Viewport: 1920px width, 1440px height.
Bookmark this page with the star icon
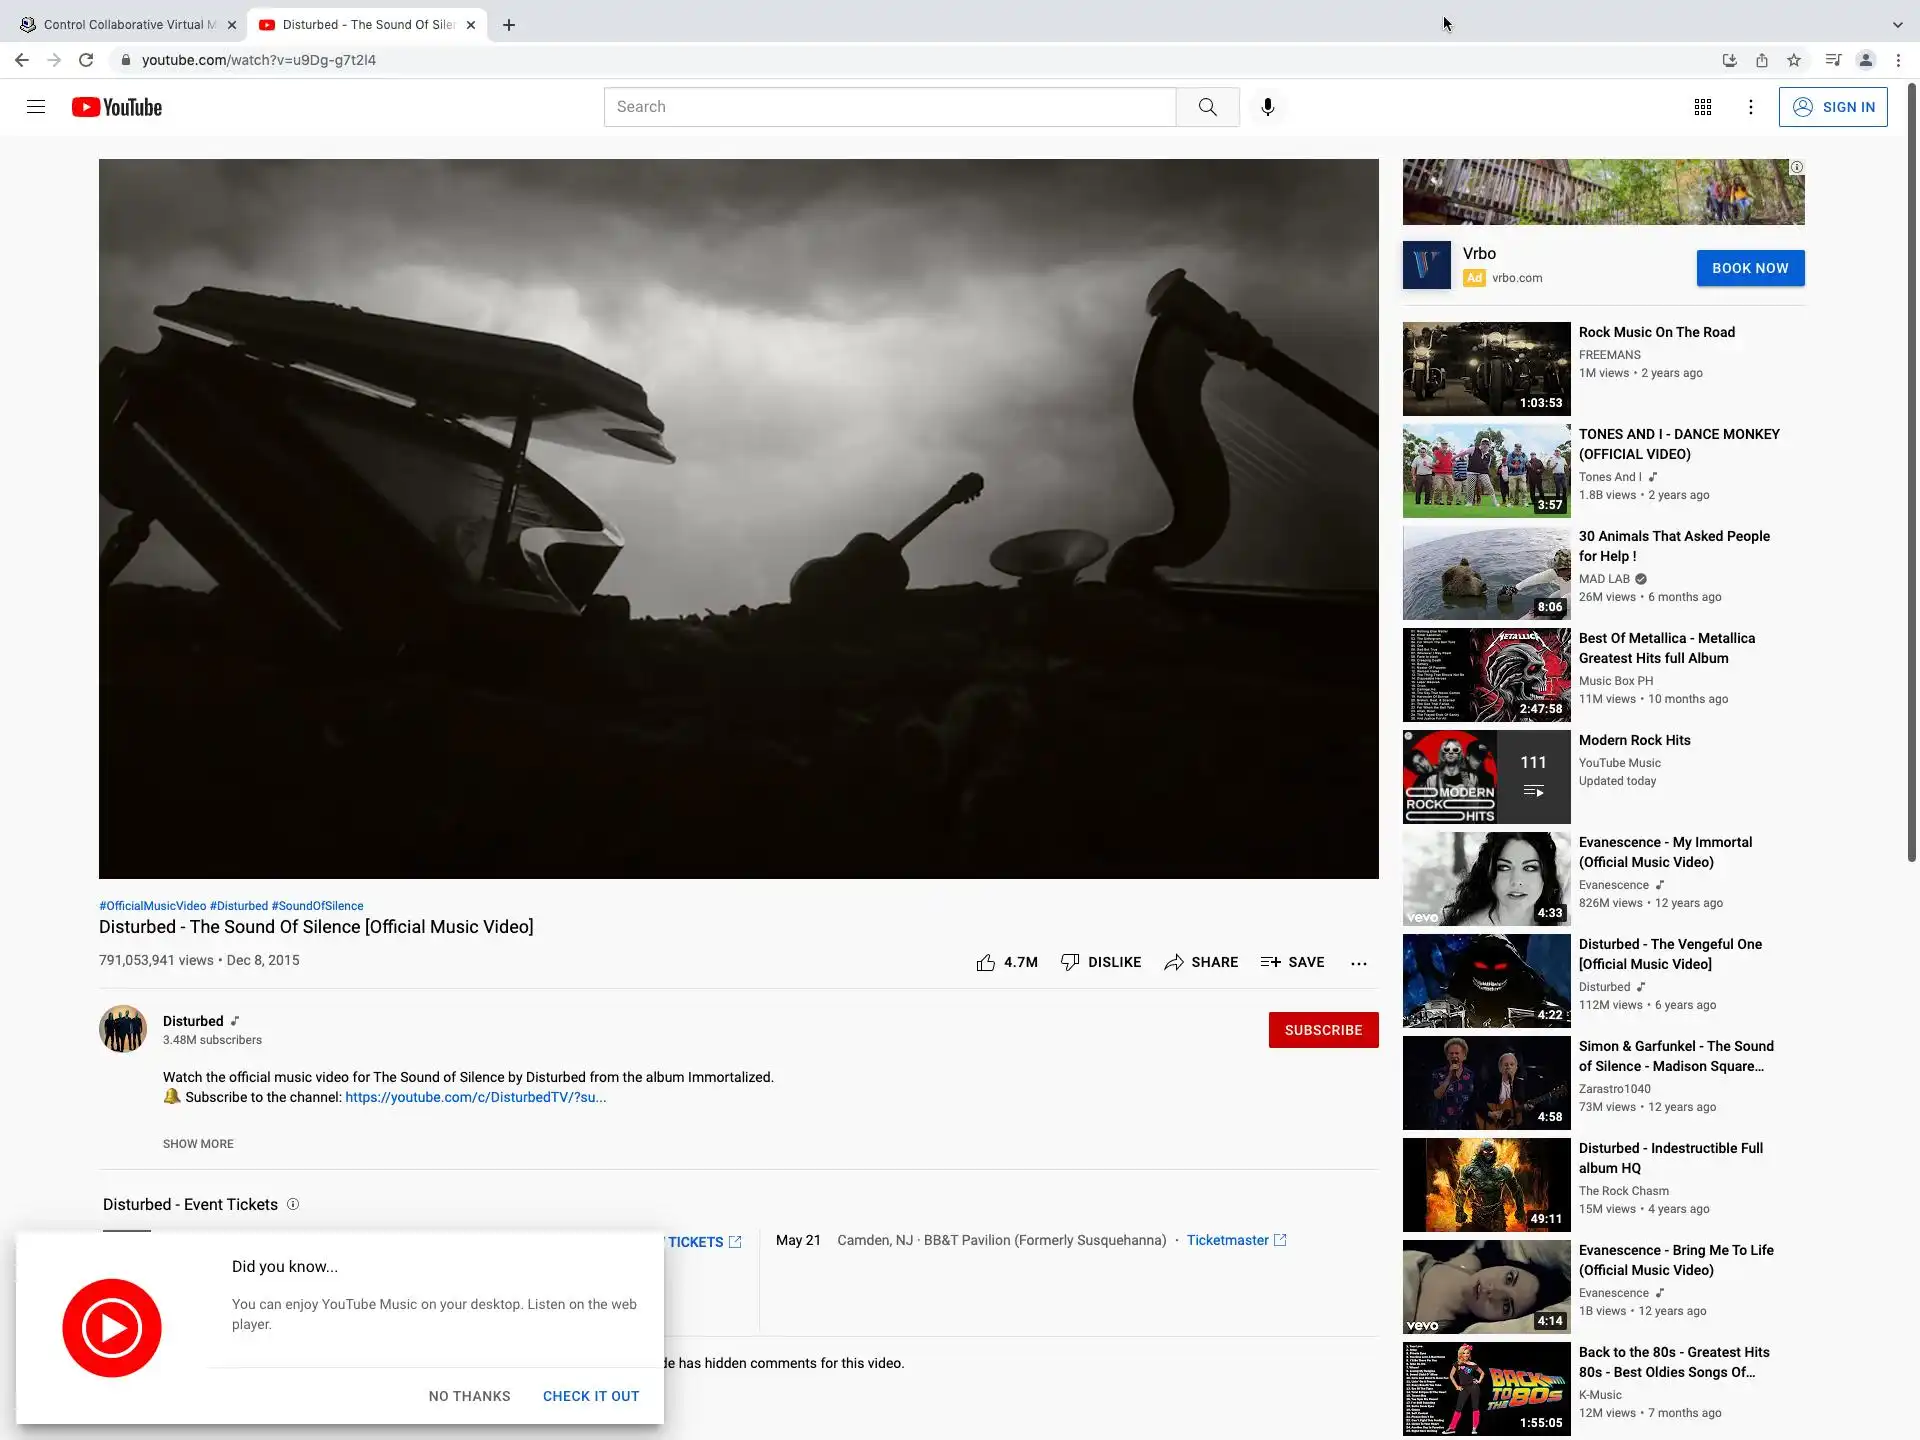click(1794, 60)
